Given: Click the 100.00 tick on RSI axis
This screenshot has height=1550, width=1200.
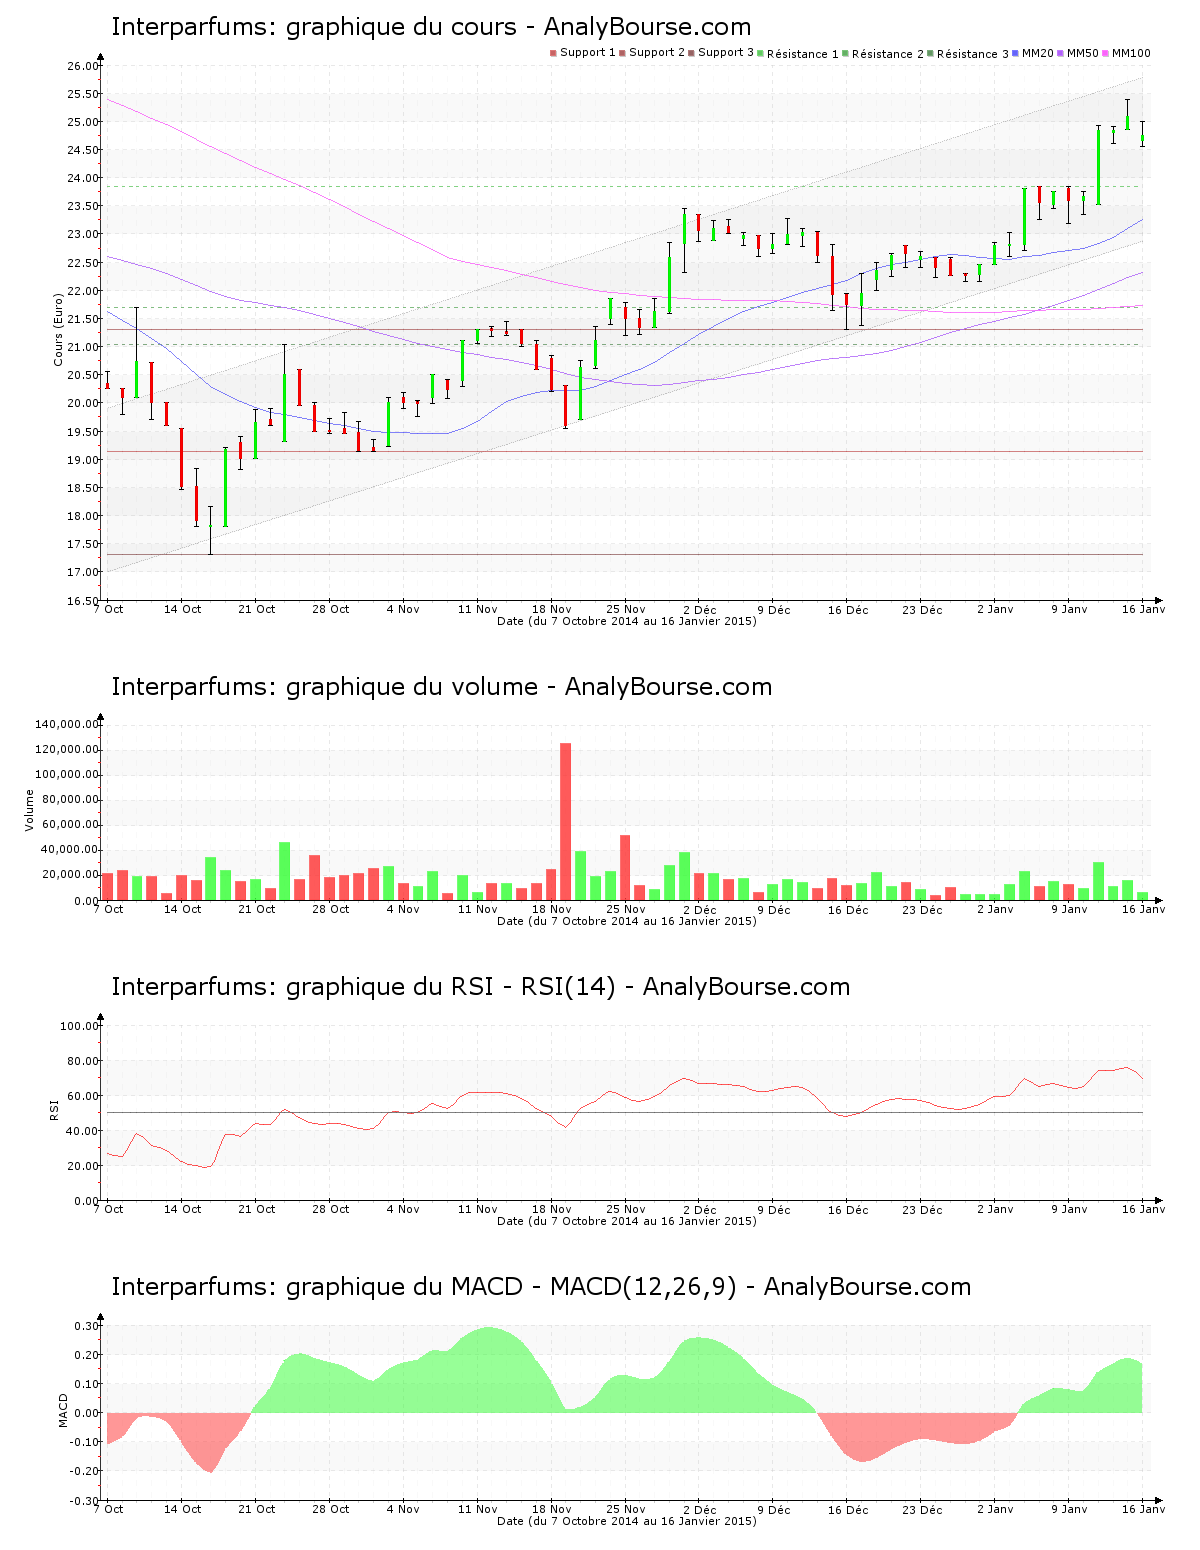Looking at the screenshot, I should tap(79, 1026).
